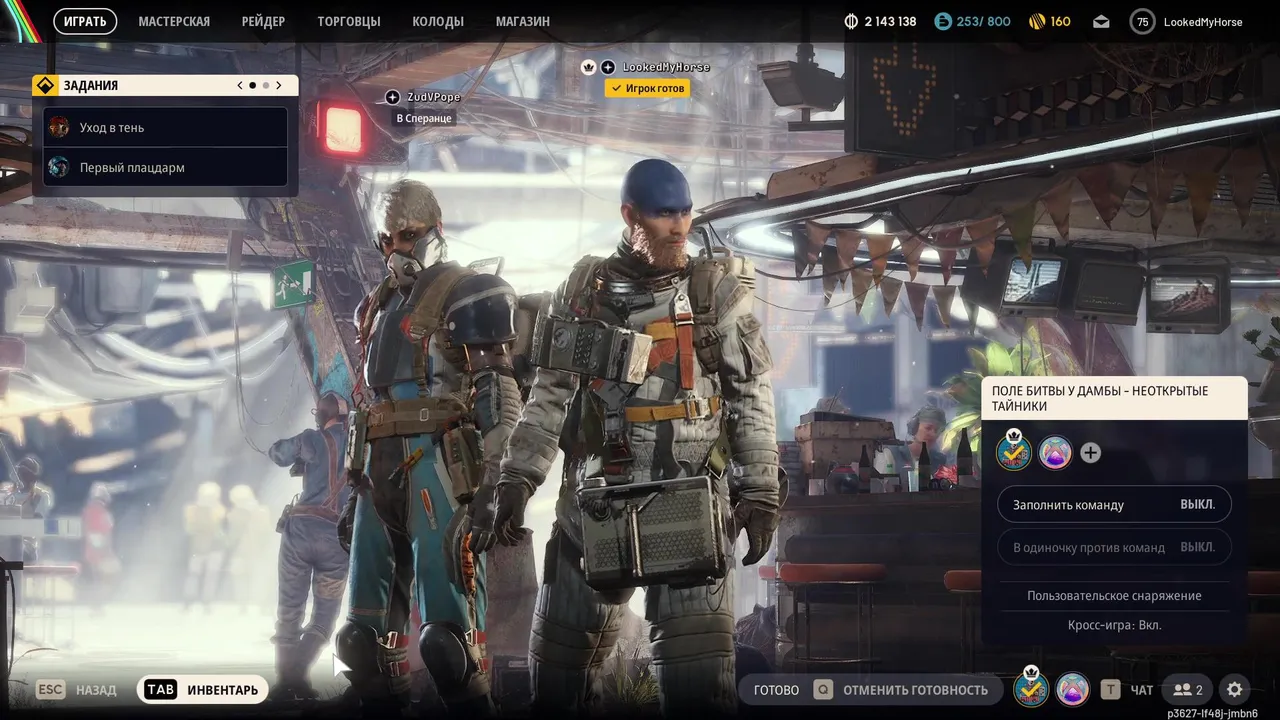Open the МАГАЗИН tab
Viewport: 1280px width, 720px height.
pos(523,21)
